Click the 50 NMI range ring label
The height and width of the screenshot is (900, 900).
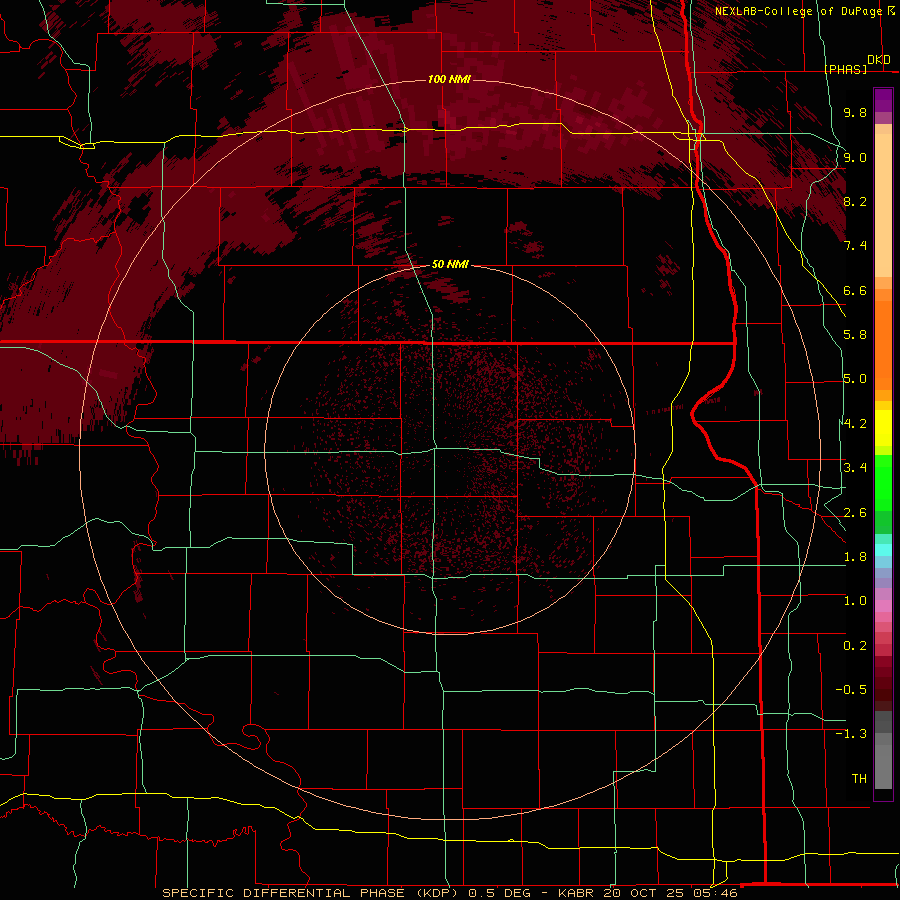(x=450, y=264)
